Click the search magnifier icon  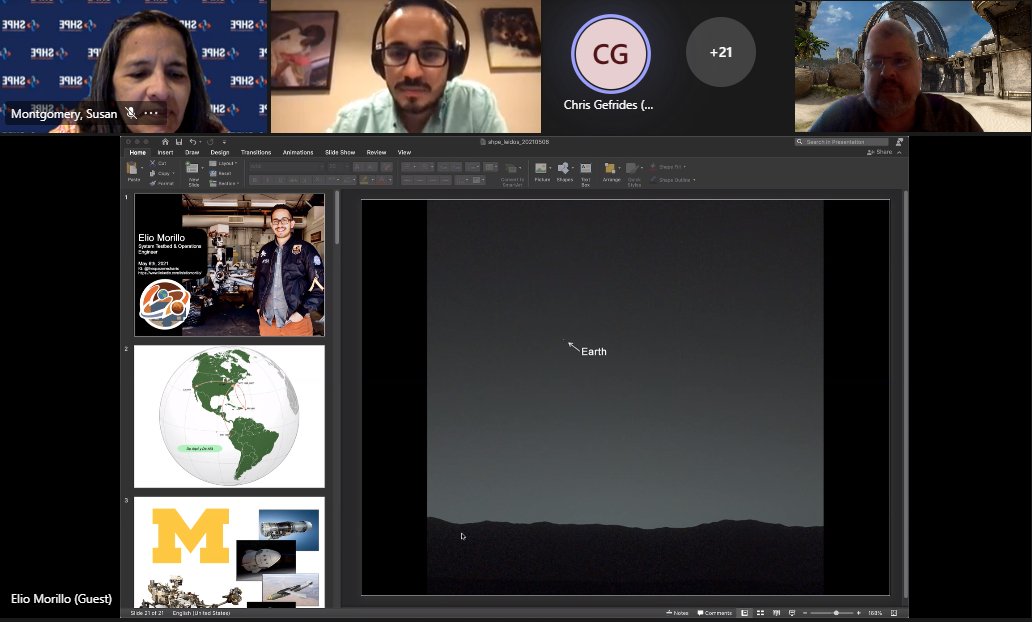pyautogui.click(x=800, y=142)
